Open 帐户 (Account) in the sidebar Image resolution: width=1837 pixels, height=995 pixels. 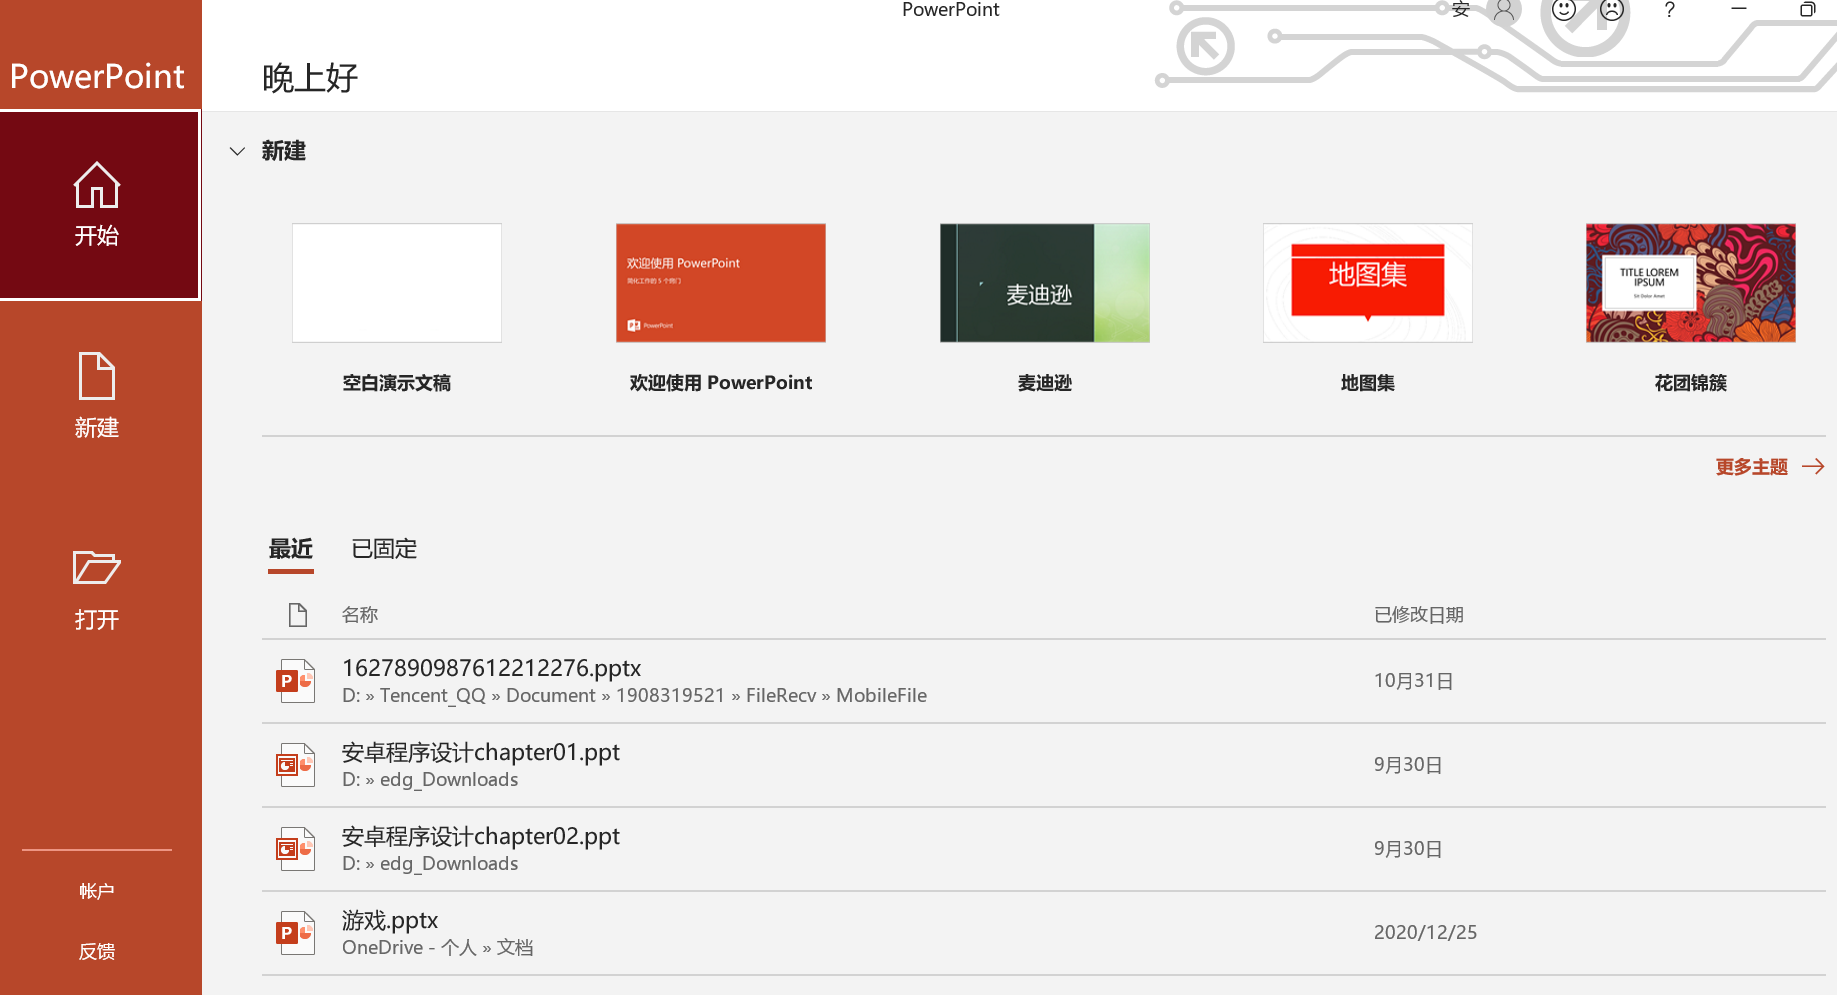tap(97, 891)
